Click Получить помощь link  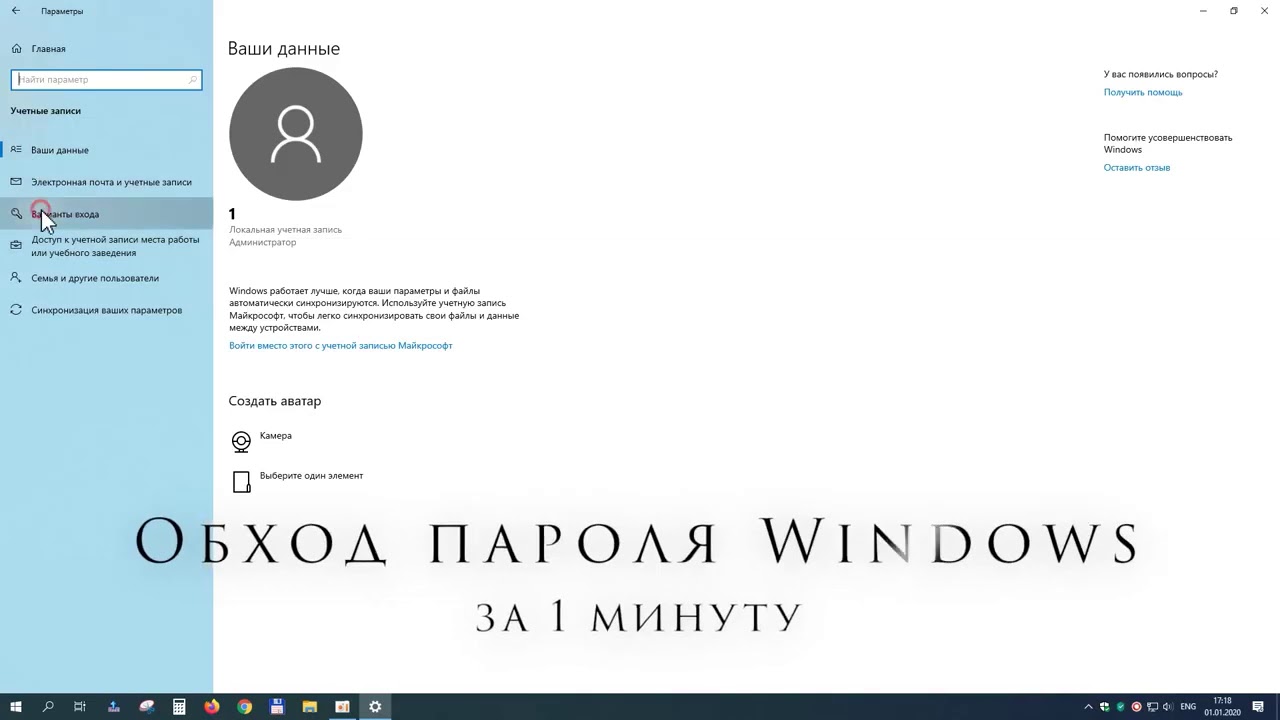click(x=1143, y=92)
